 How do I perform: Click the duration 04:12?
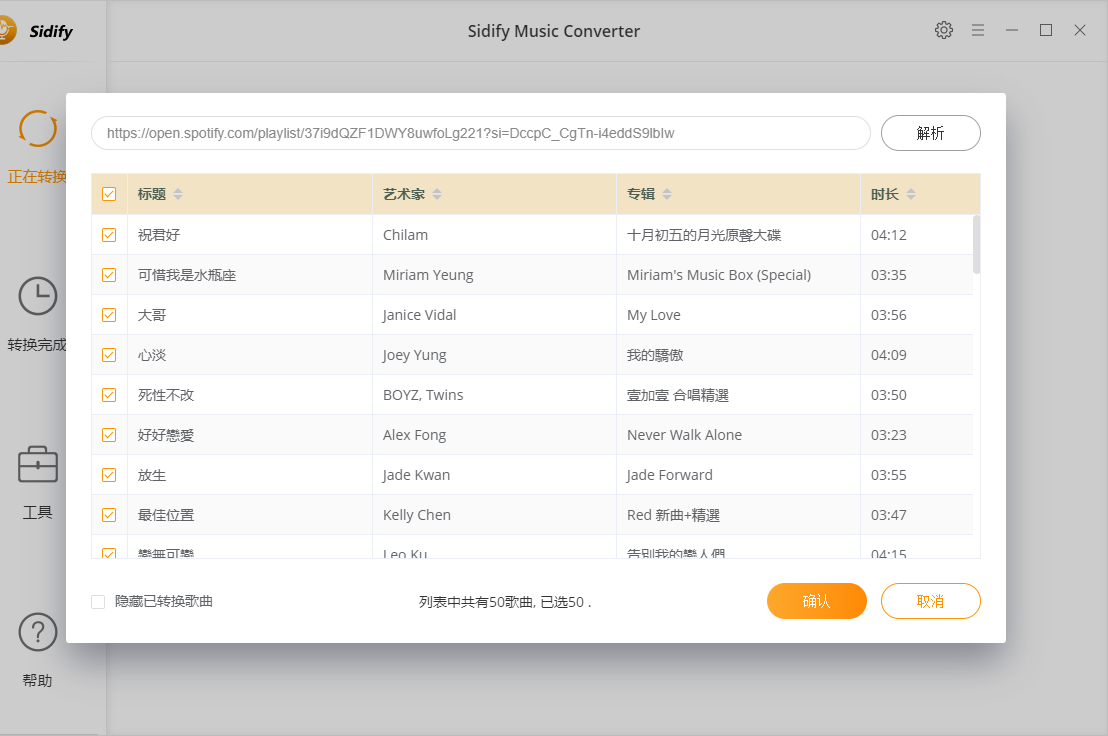click(889, 235)
